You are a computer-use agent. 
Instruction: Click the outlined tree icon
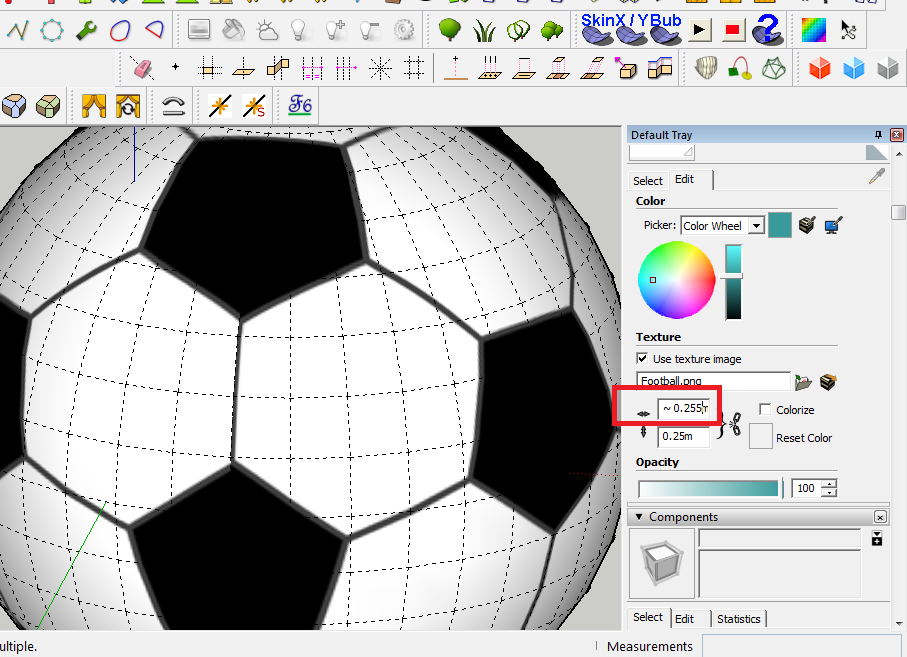[x=518, y=30]
